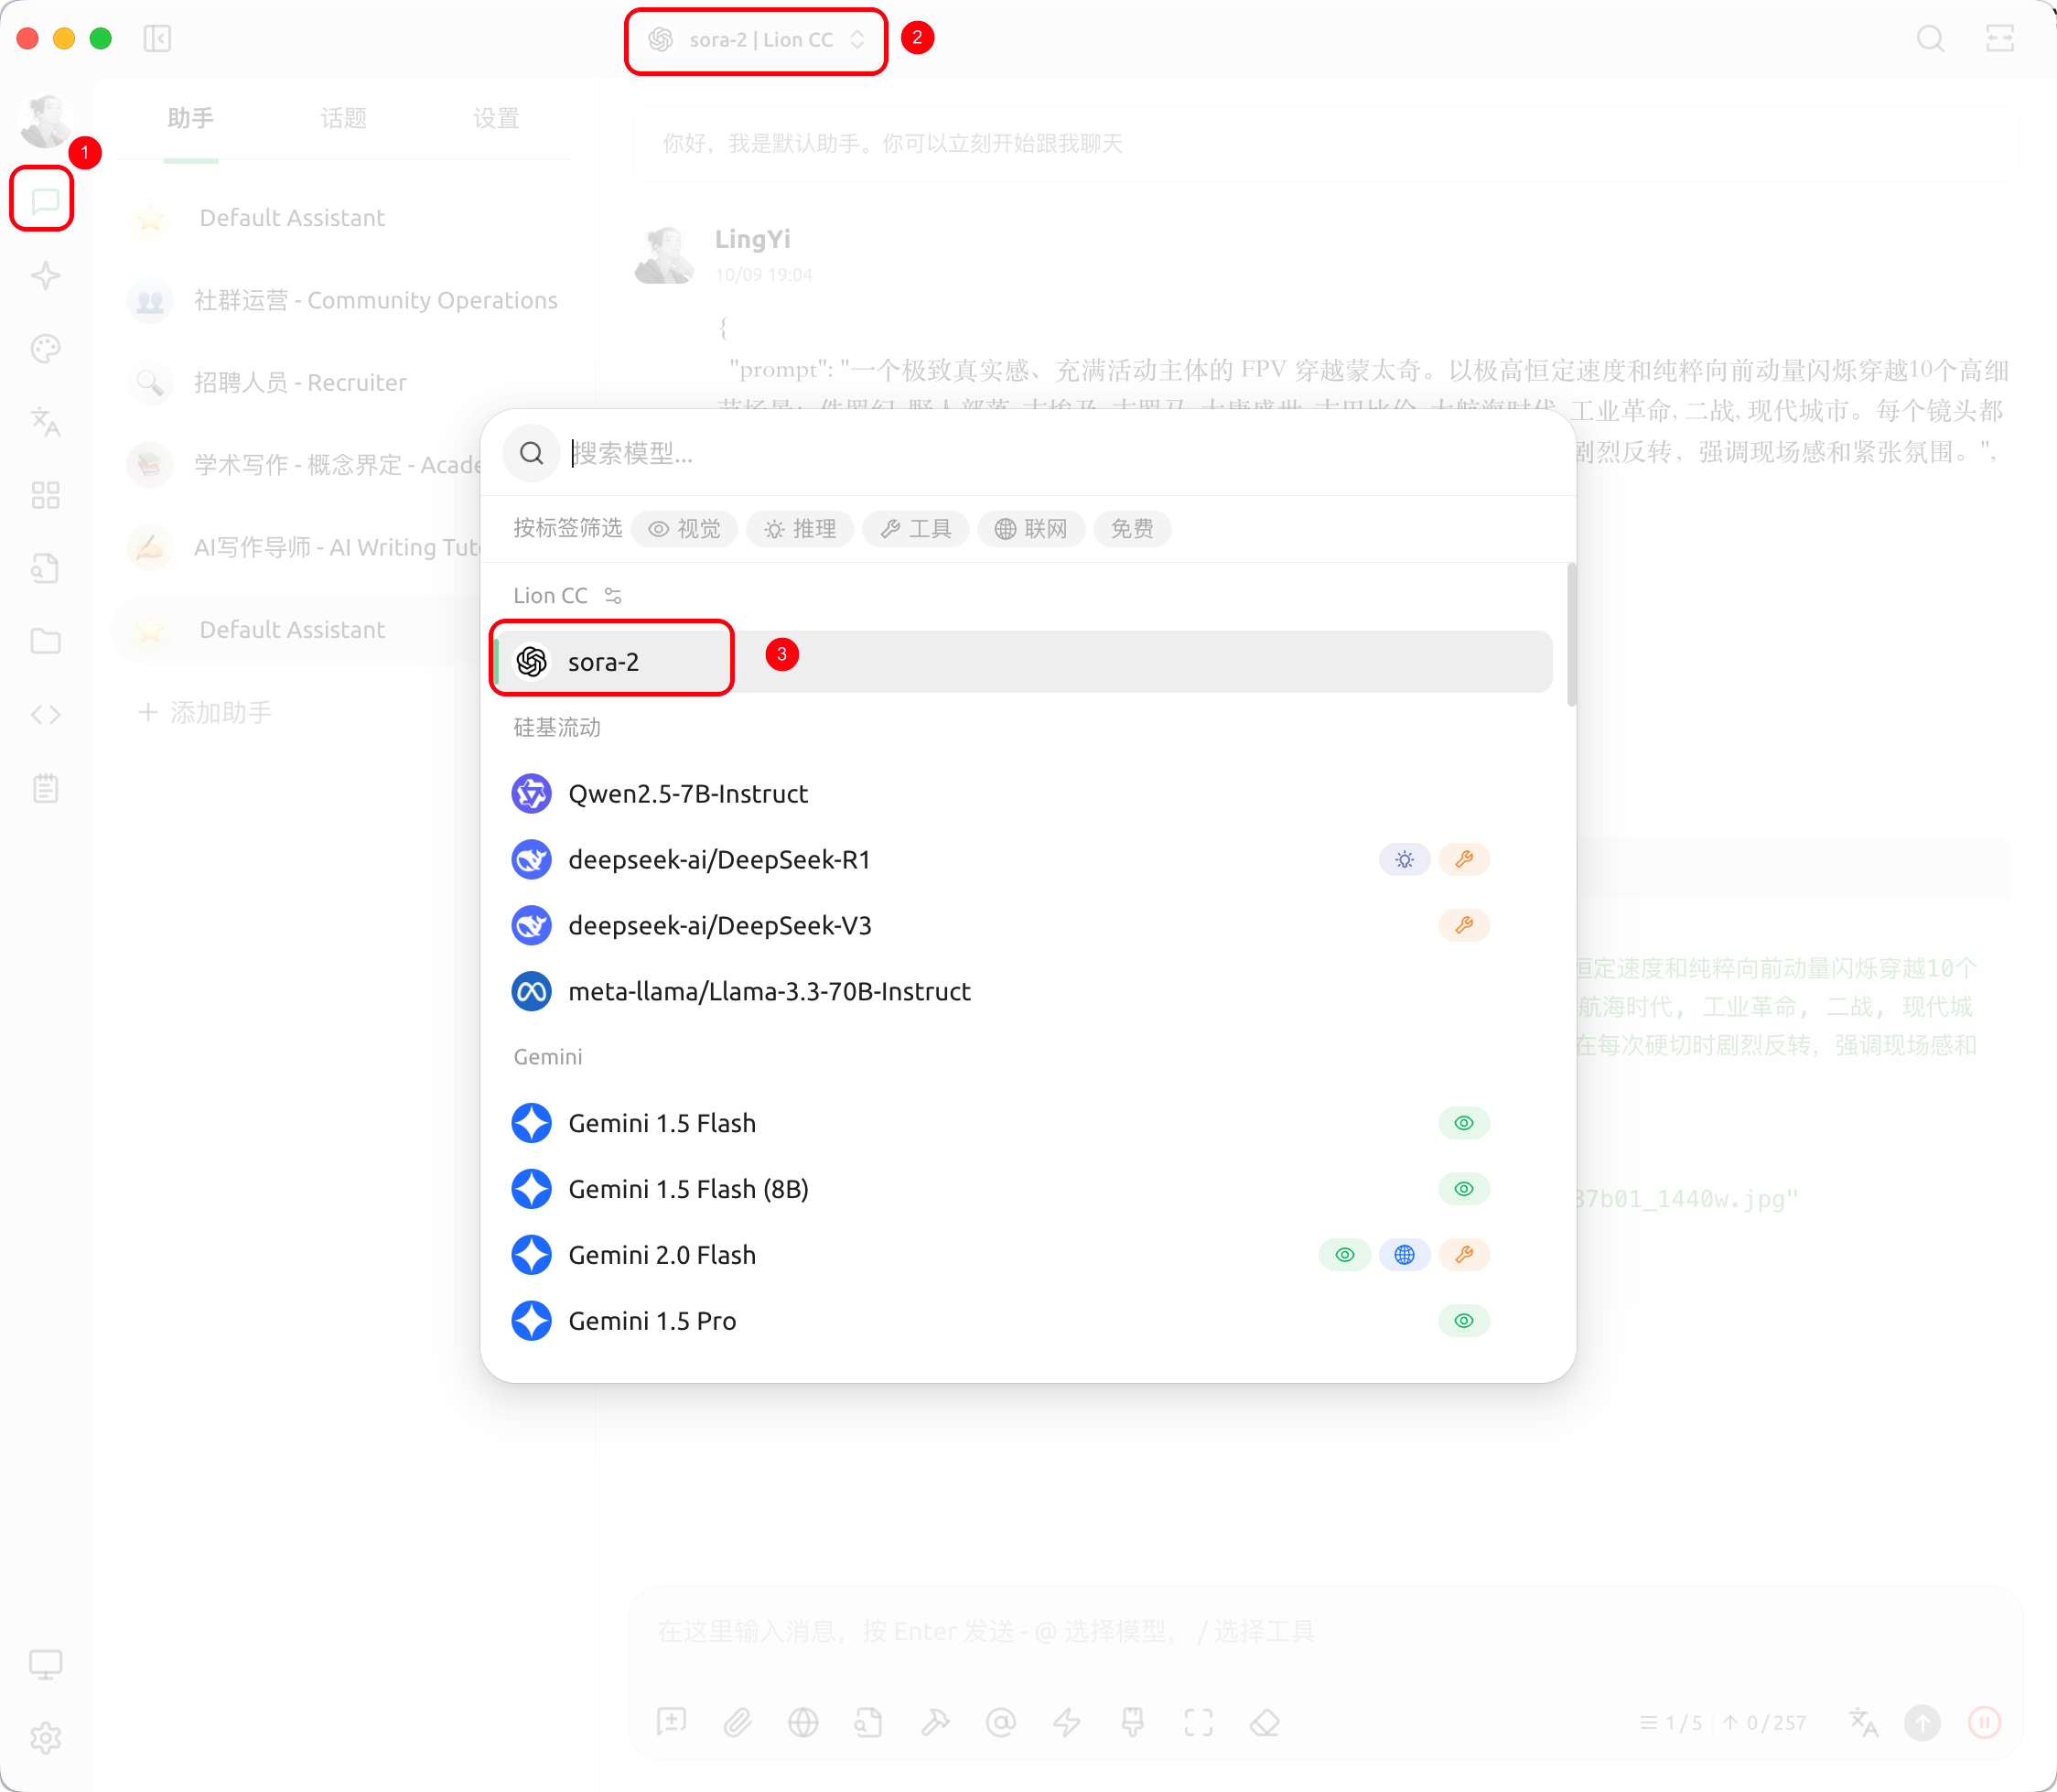Click the search icon in top bar

coord(1930,39)
